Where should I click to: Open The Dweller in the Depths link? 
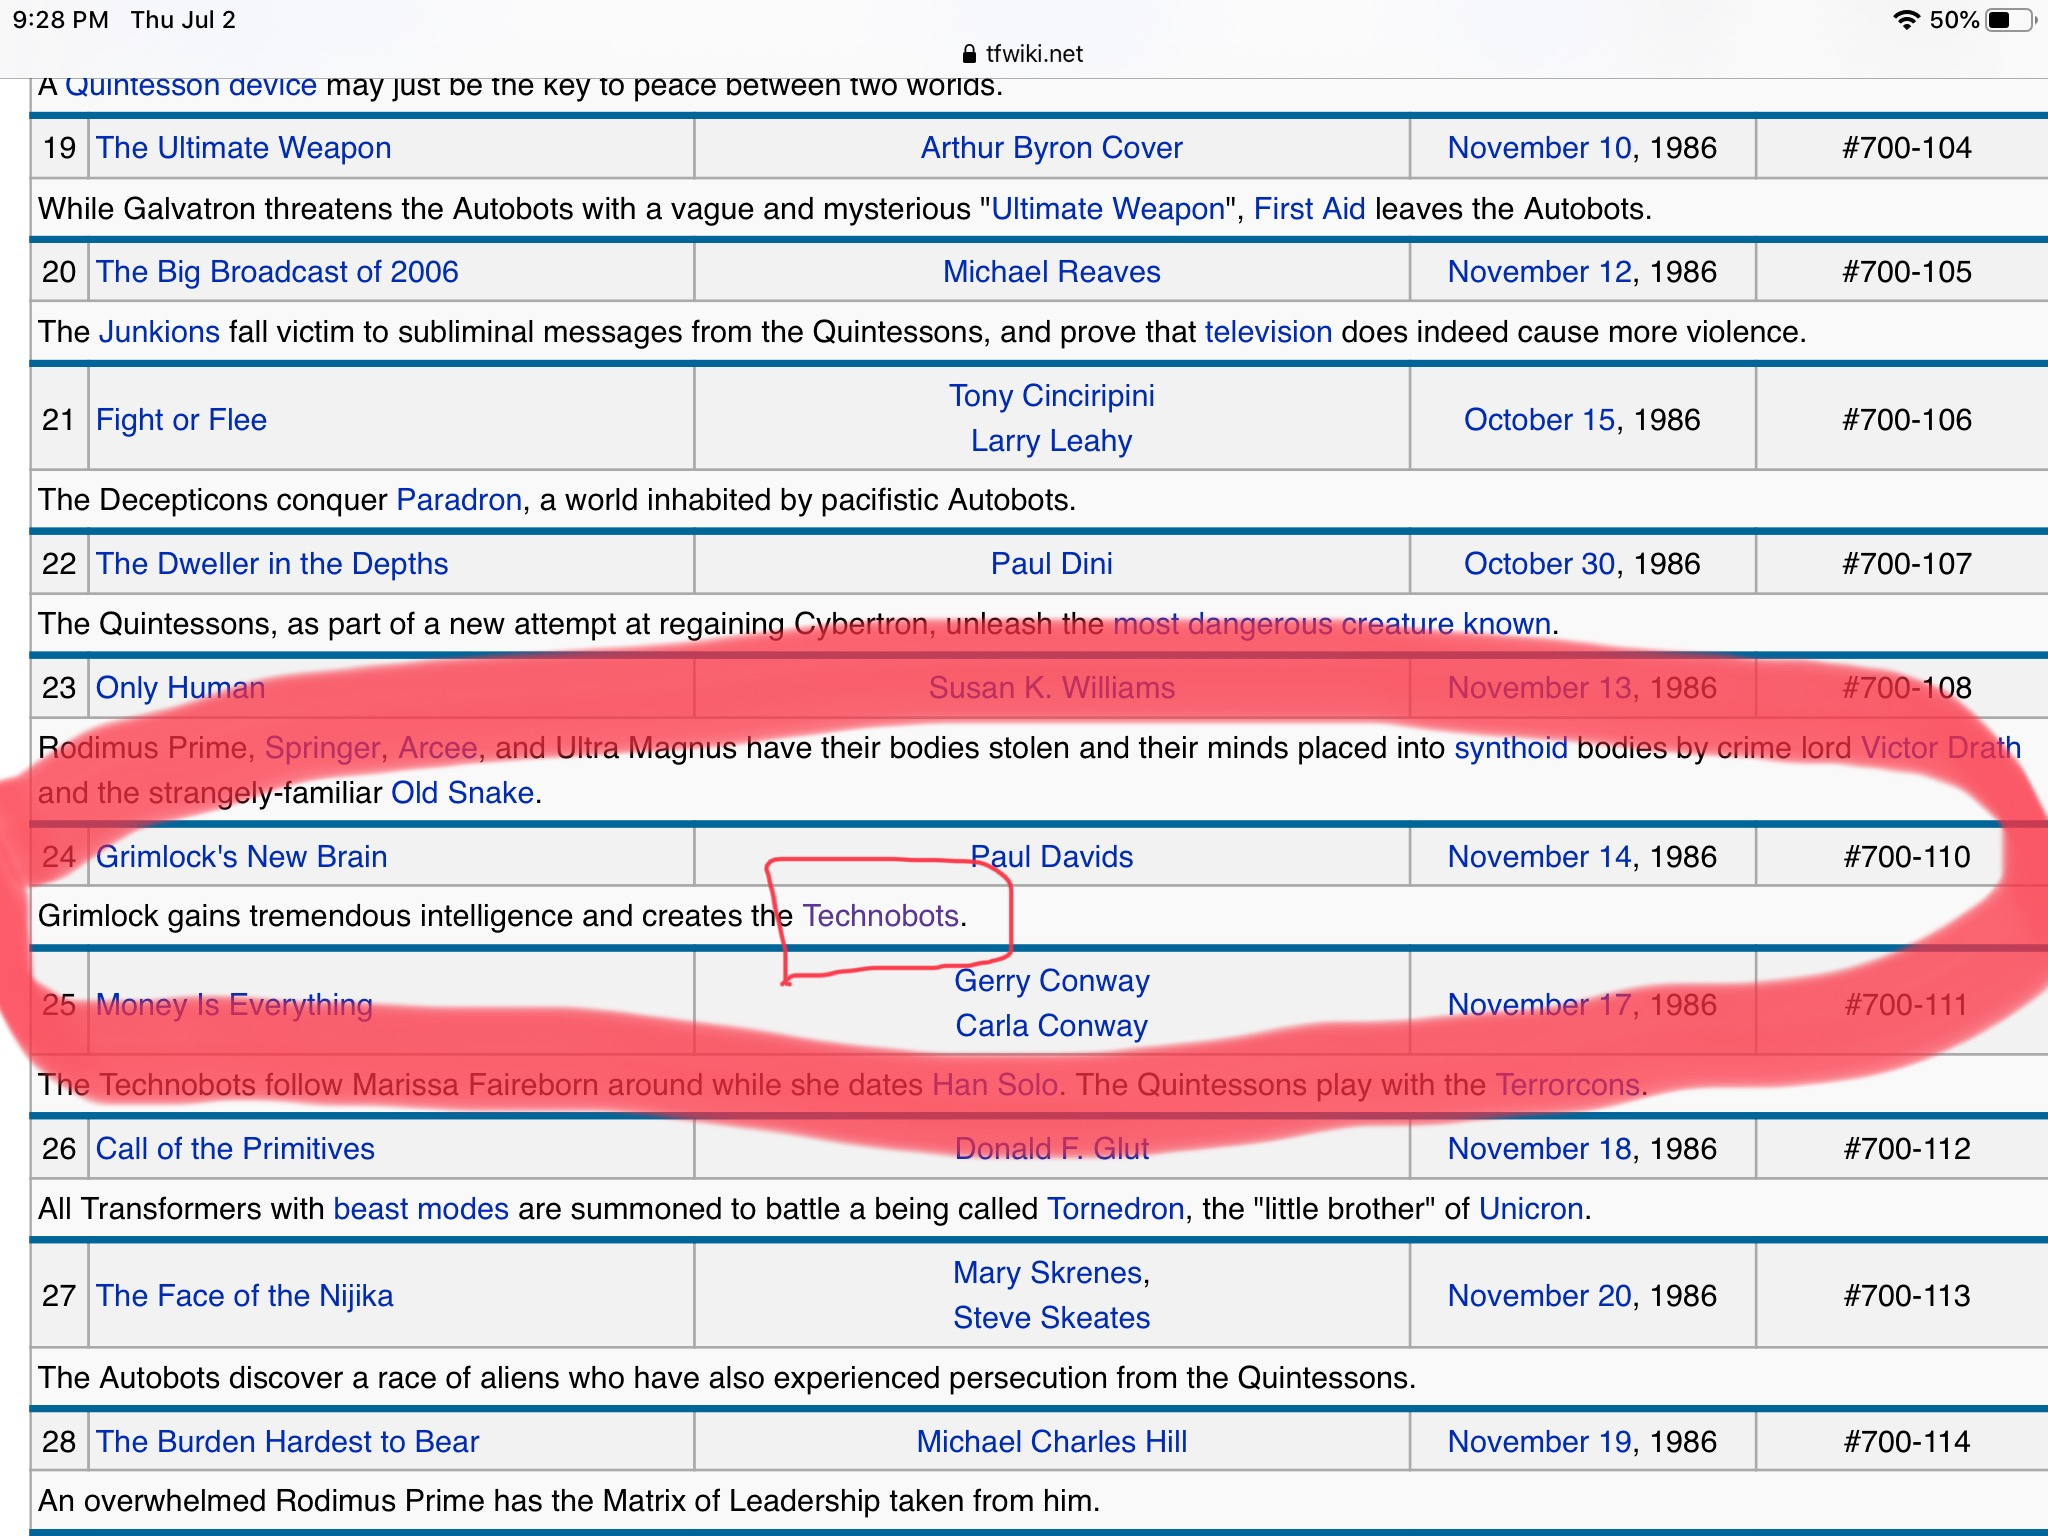[x=272, y=564]
